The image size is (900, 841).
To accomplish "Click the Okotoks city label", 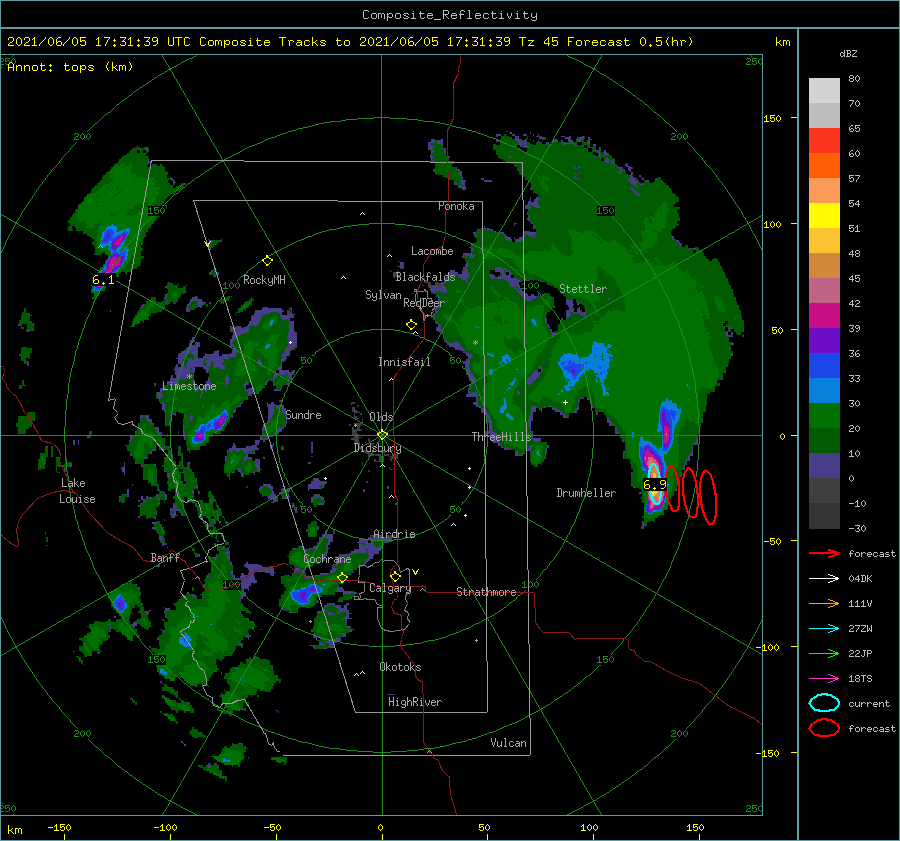I will click(400, 667).
